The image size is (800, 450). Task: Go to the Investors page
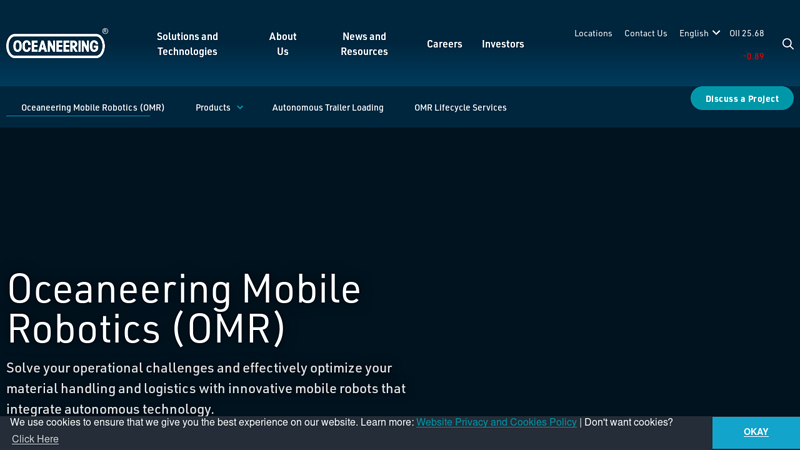pos(503,44)
